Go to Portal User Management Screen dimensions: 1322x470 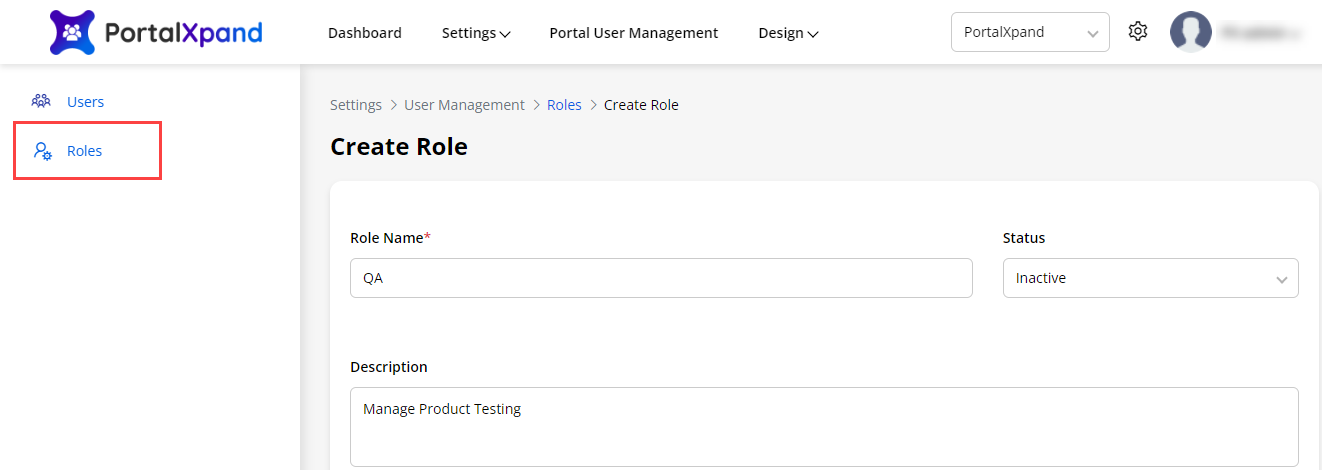(x=633, y=33)
